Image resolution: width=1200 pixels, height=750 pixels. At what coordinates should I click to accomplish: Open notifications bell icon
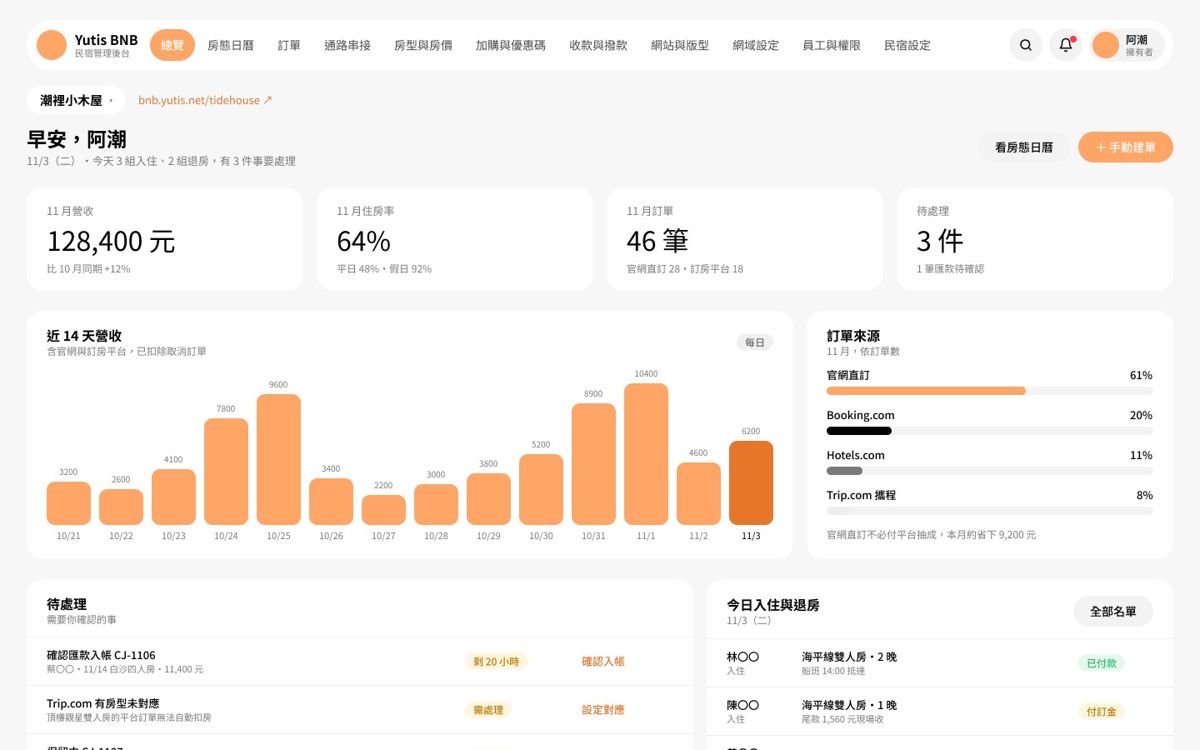1066,45
